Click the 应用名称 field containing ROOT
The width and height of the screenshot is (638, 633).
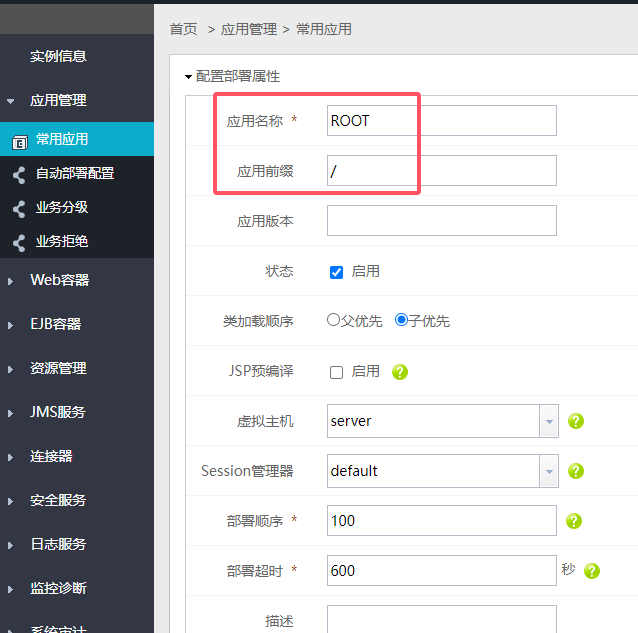[x=441, y=120]
